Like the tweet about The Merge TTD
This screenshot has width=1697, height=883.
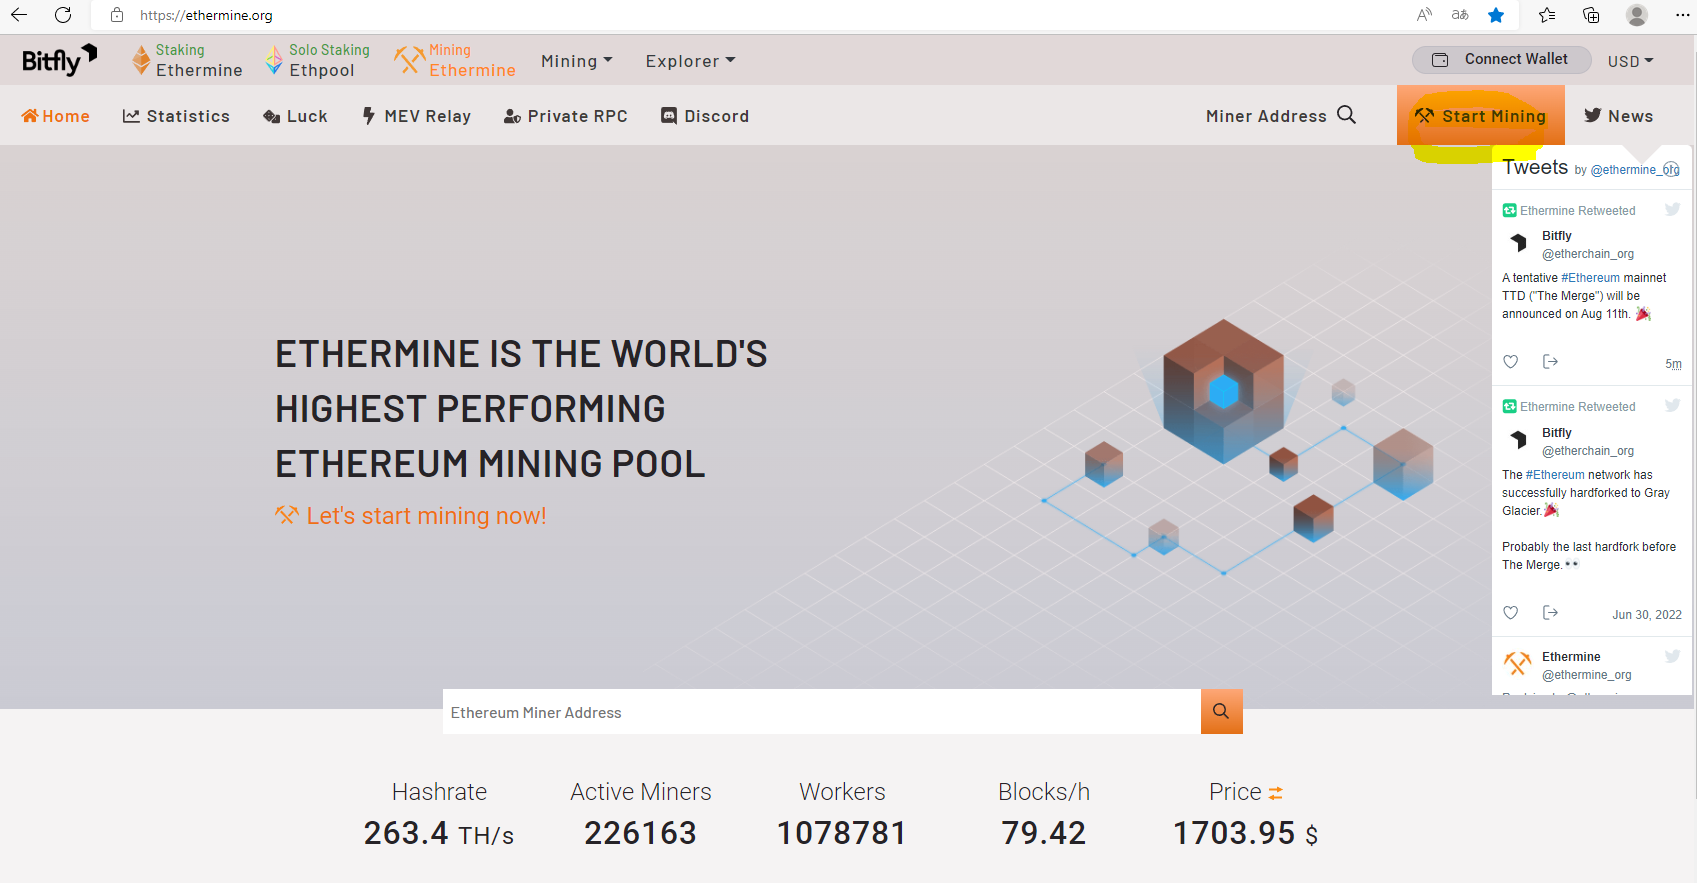pyautogui.click(x=1511, y=361)
